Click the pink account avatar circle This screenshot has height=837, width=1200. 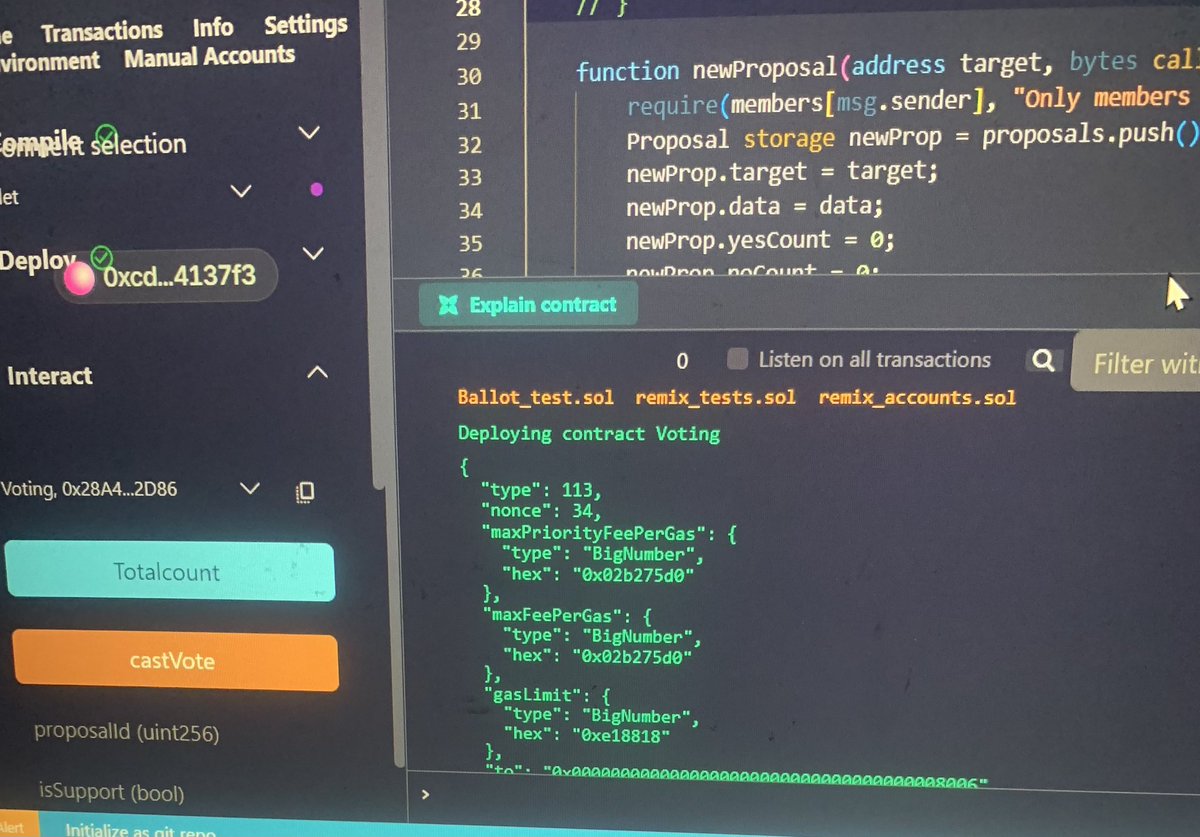tap(79, 278)
